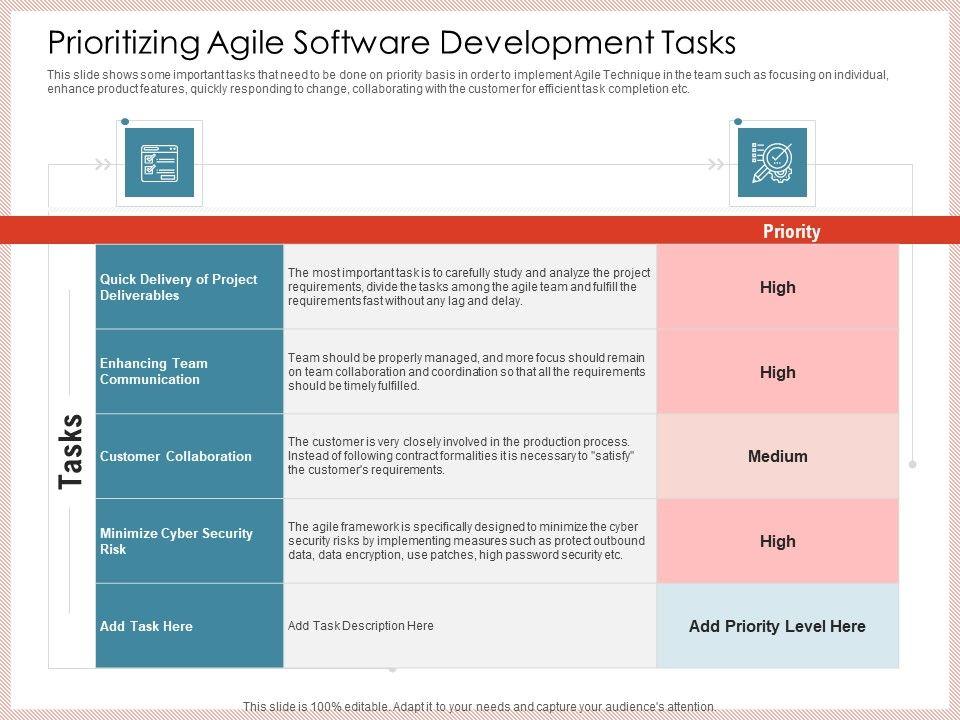Select High priority for Team Communication row
Viewport: 960px width, 720px height.
coord(777,372)
